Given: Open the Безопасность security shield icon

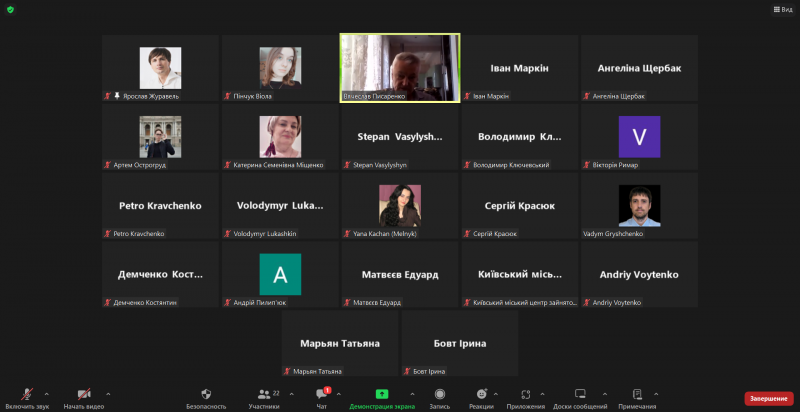Looking at the screenshot, I should 206,394.
